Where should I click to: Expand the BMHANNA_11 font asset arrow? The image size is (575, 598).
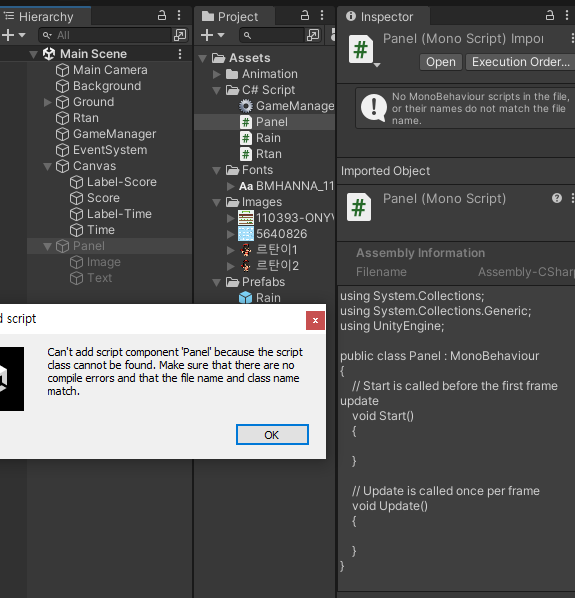point(230,186)
